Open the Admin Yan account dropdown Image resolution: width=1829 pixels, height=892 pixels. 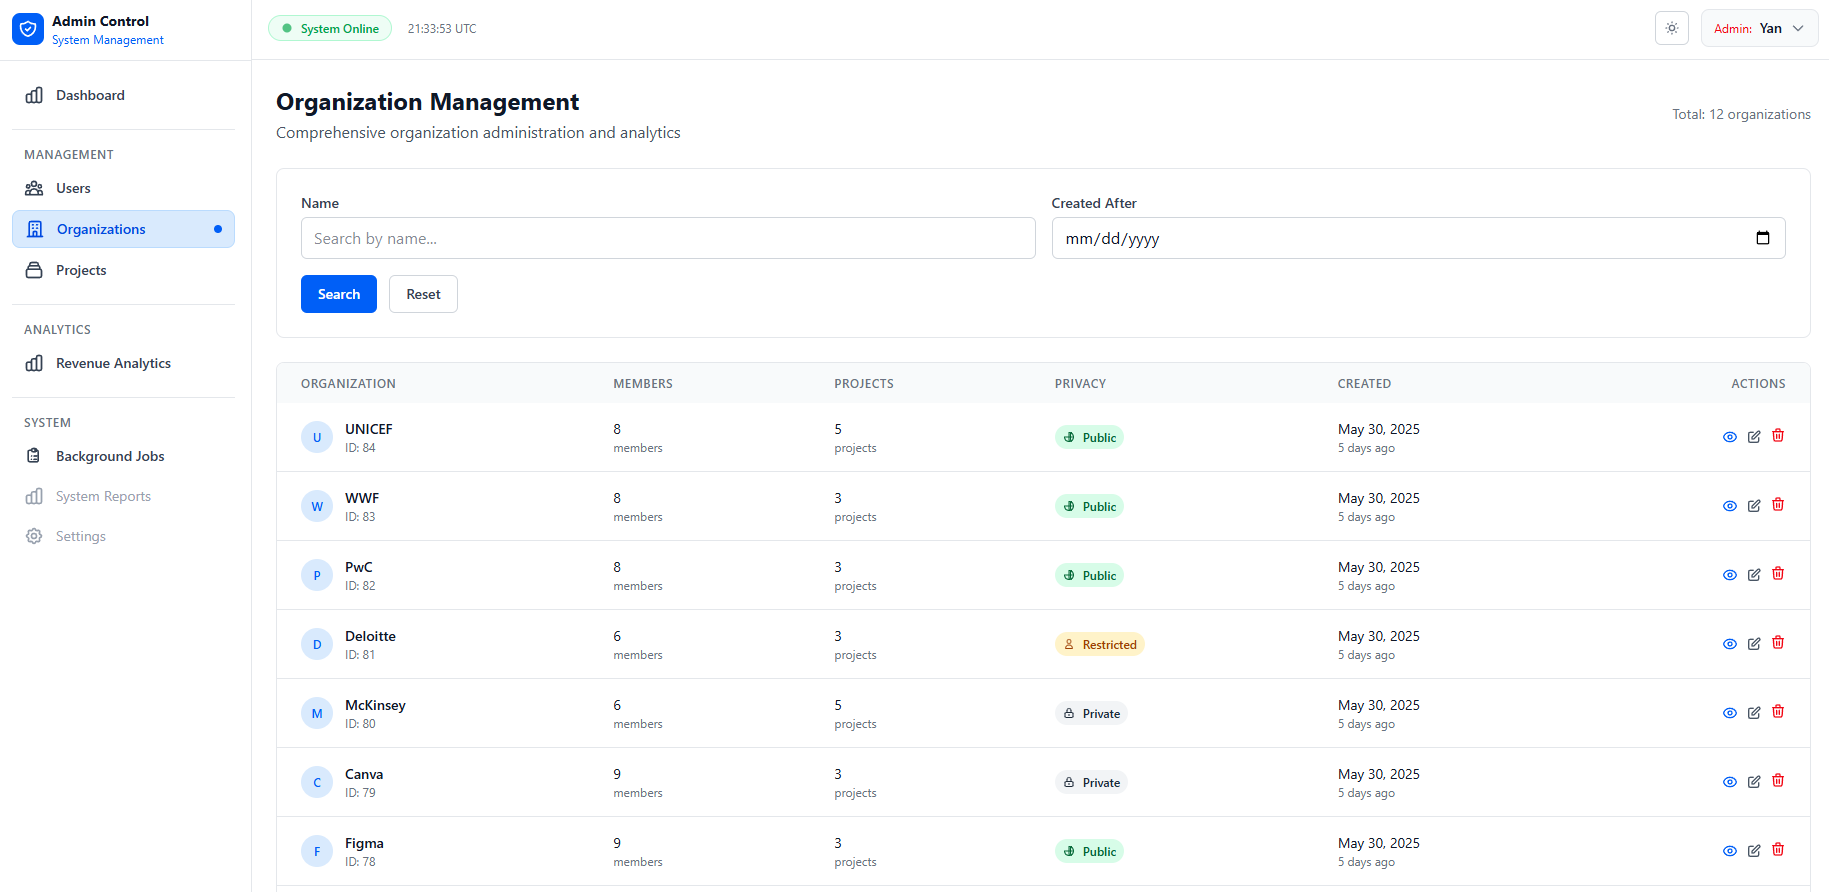(x=1758, y=29)
